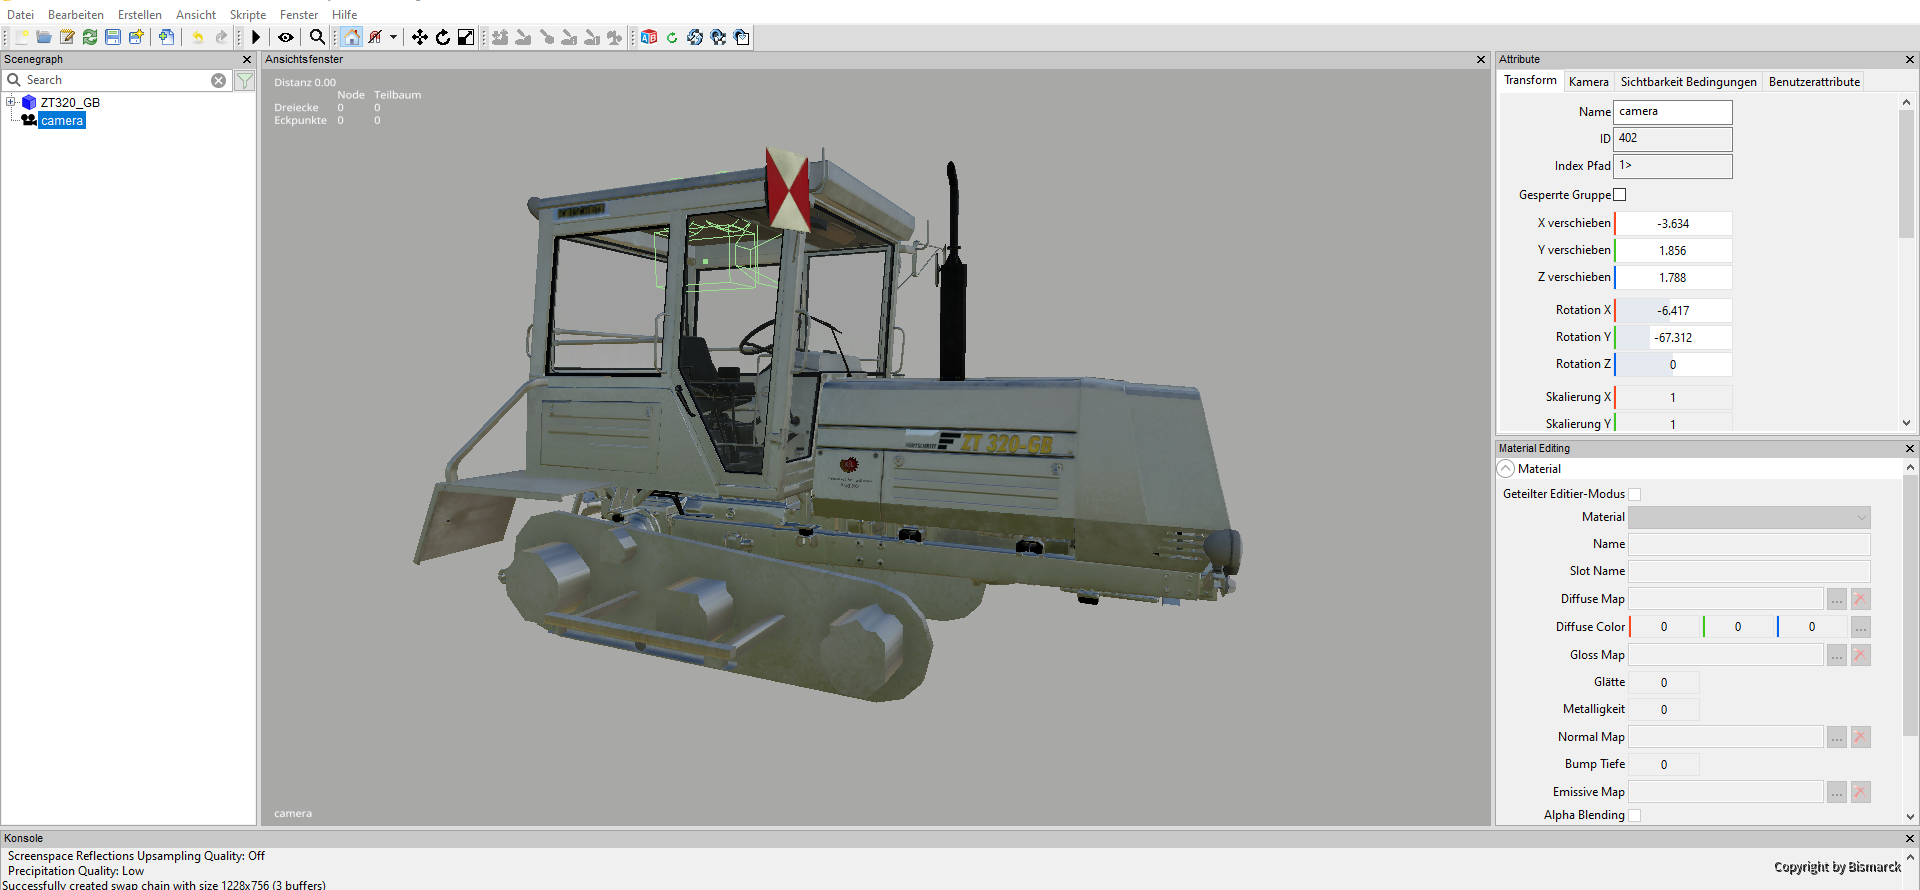Click the filter funnel icon in Scenegraph
Image resolution: width=1920 pixels, height=890 pixels.
[x=245, y=80]
